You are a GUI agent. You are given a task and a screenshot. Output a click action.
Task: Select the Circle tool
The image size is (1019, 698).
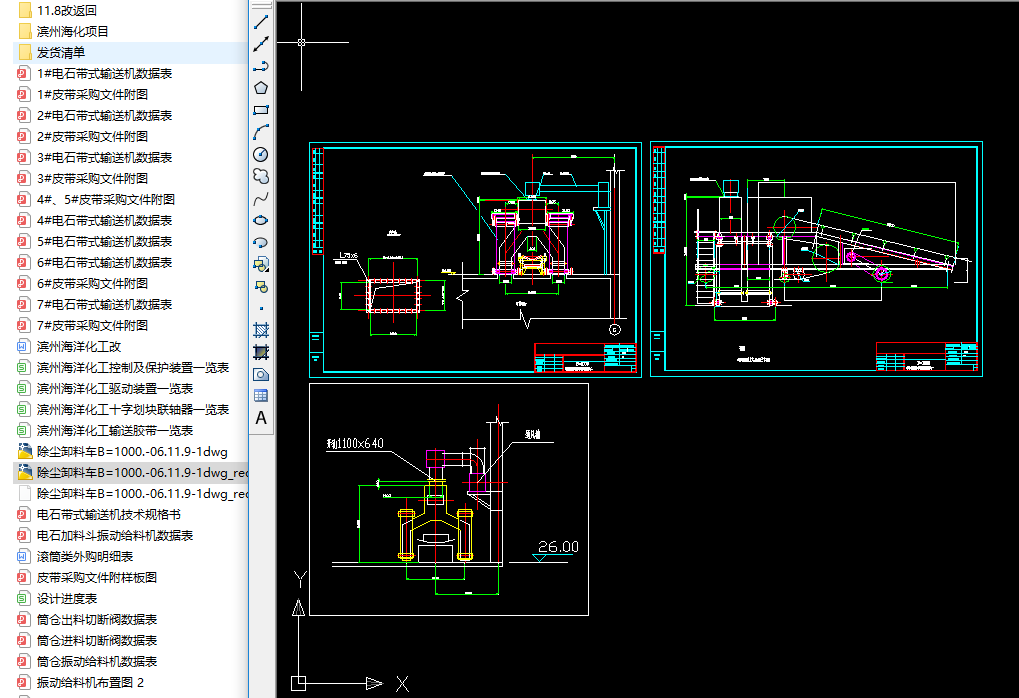[261, 154]
